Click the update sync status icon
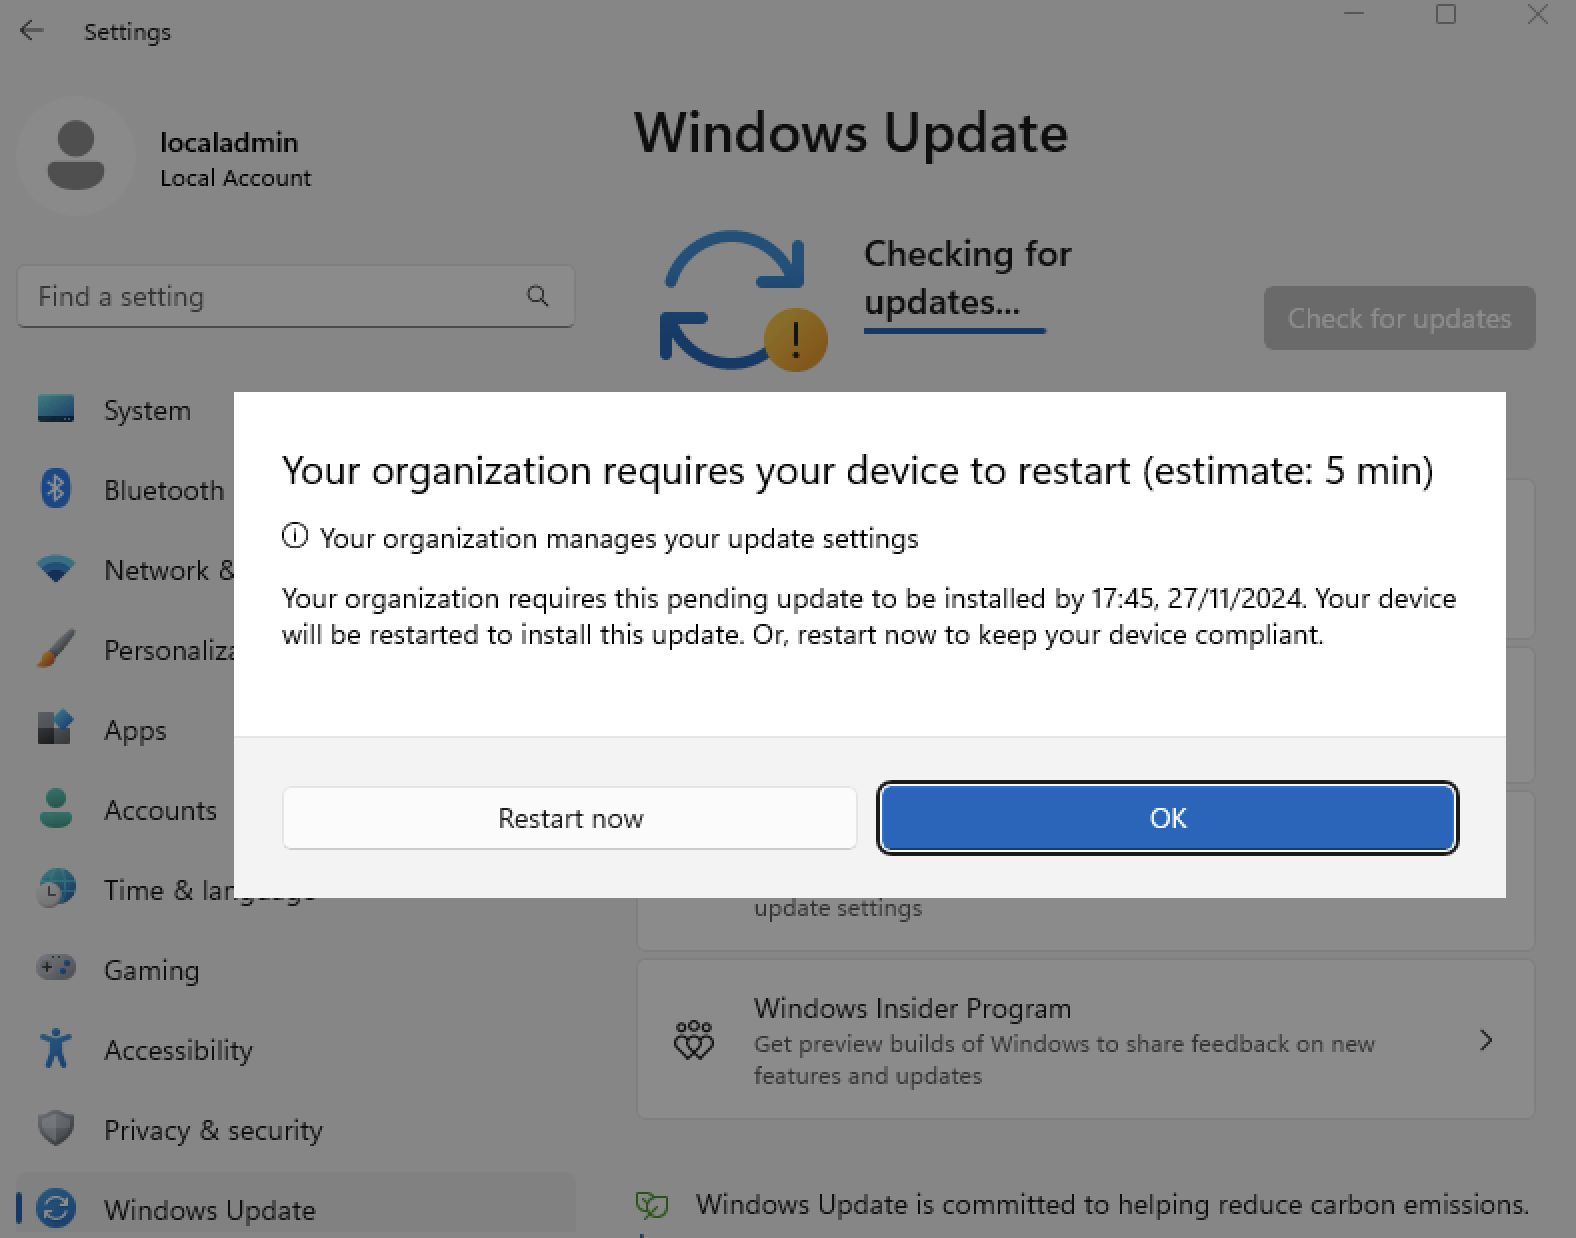1576x1238 pixels. pos(743,300)
